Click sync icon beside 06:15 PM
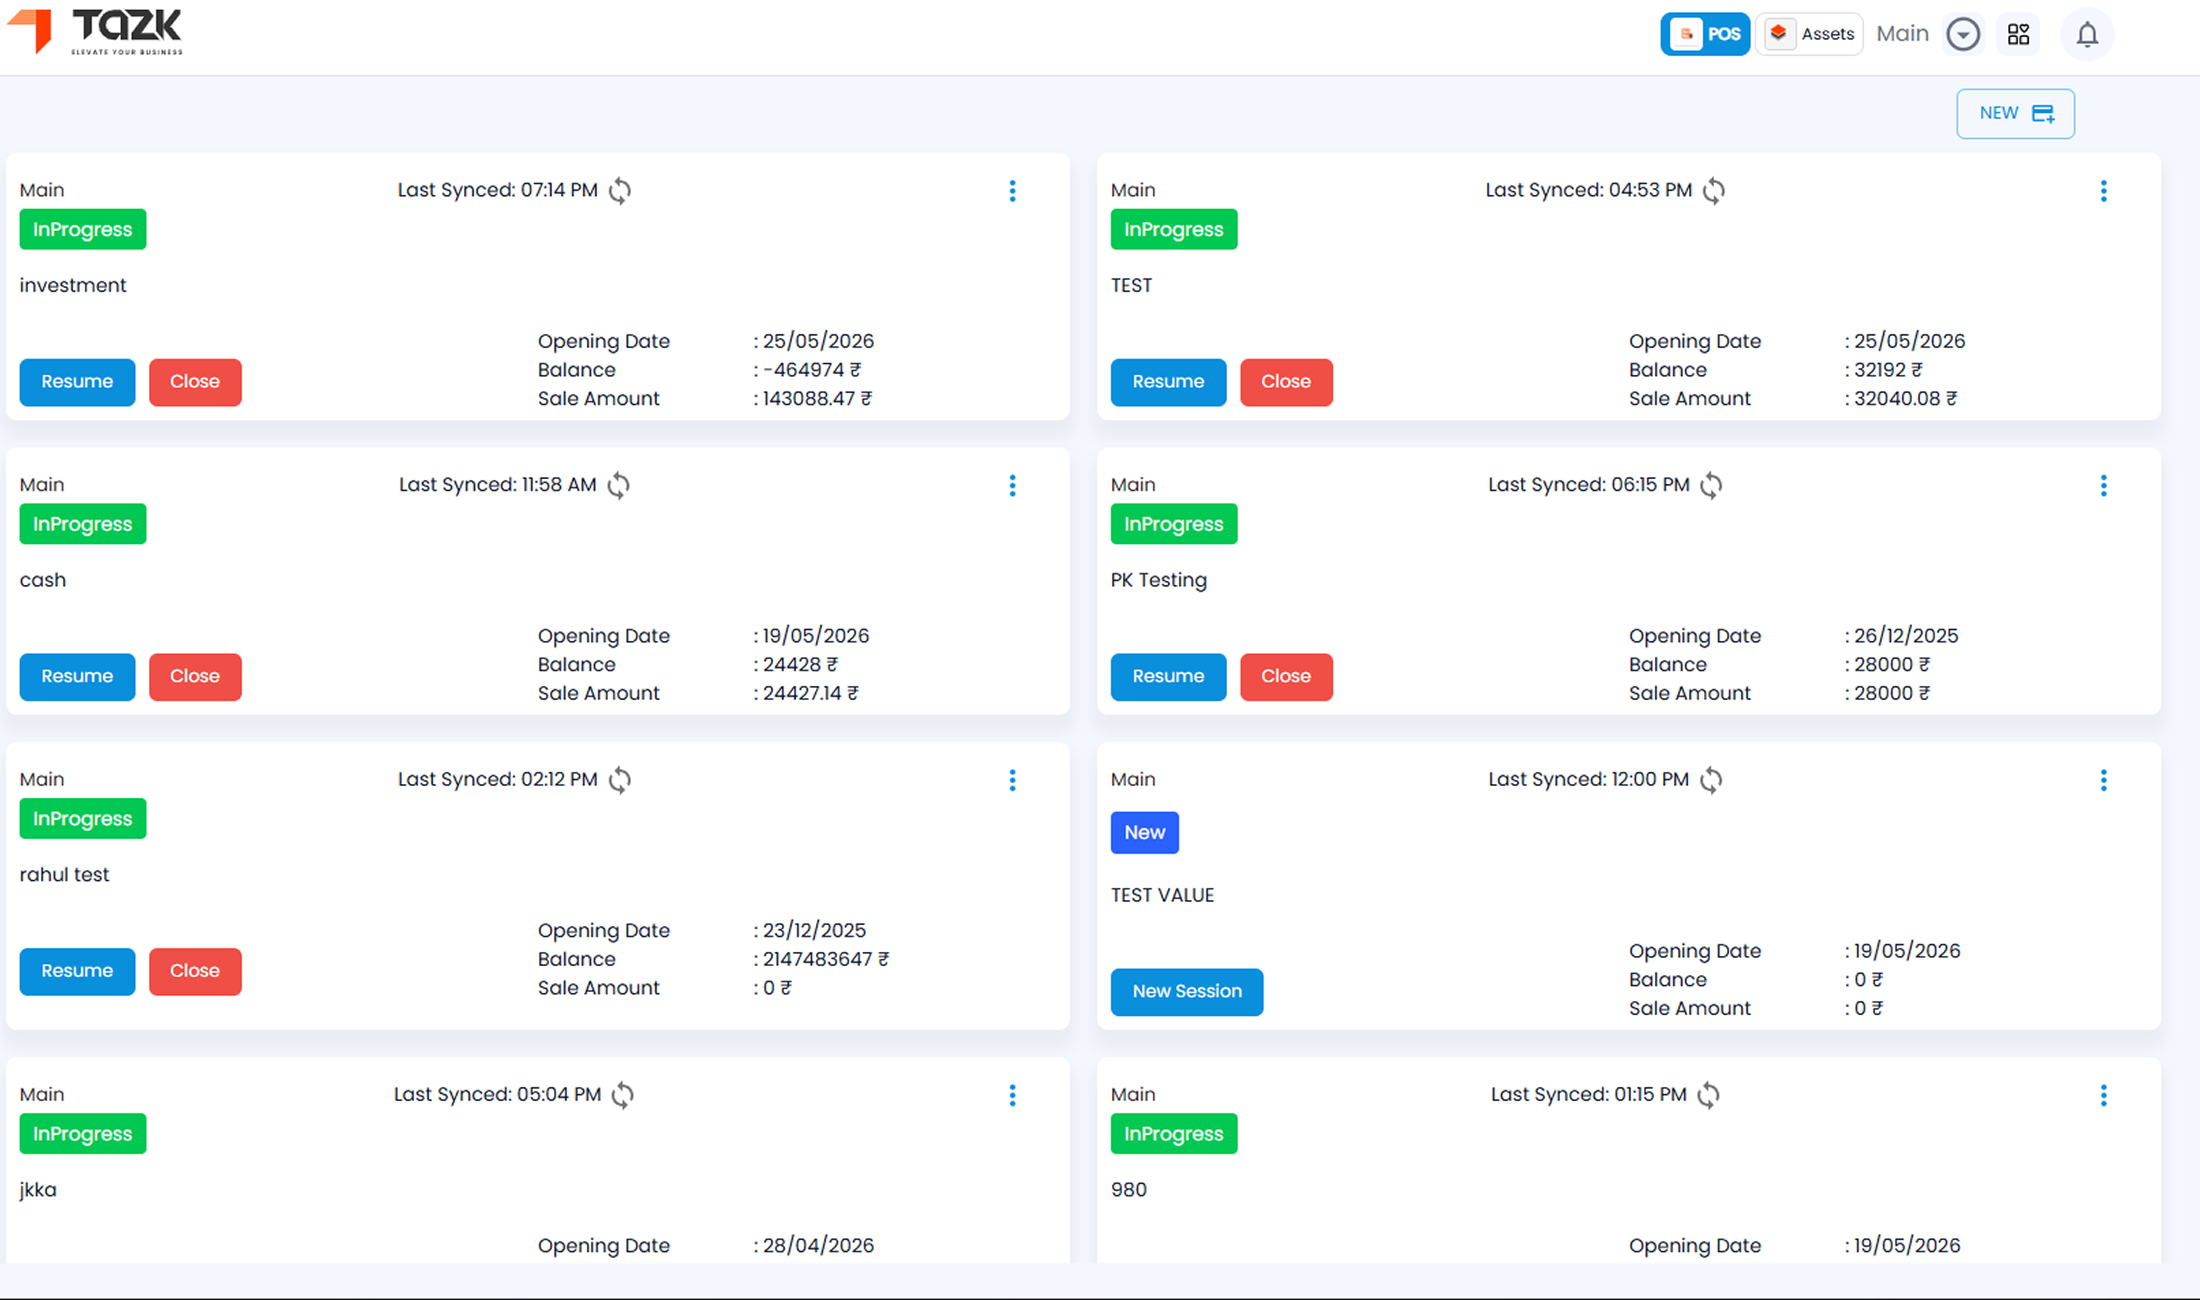 (1711, 485)
